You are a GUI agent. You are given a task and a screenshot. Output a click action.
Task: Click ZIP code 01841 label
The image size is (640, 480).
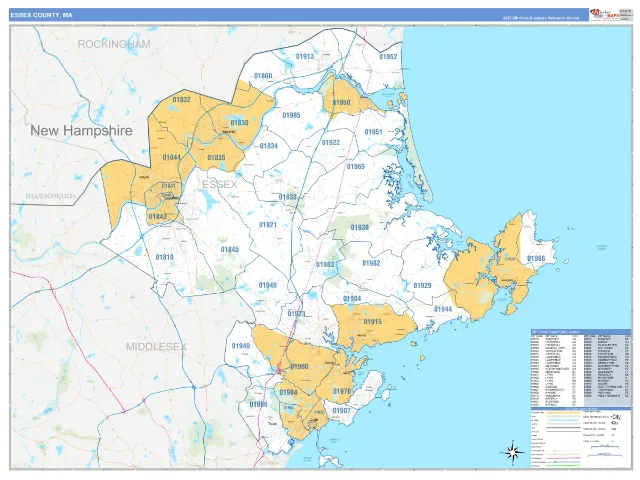pyautogui.click(x=169, y=186)
